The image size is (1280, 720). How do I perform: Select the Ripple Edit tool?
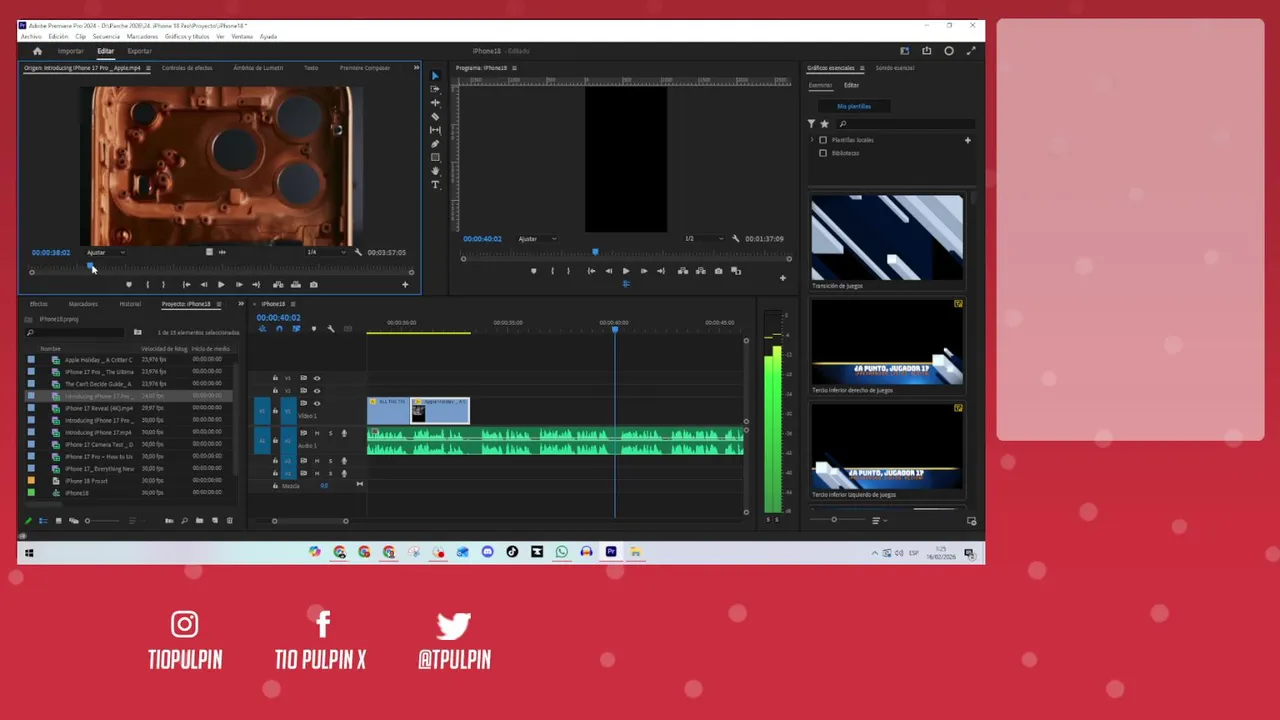click(434, 103)
